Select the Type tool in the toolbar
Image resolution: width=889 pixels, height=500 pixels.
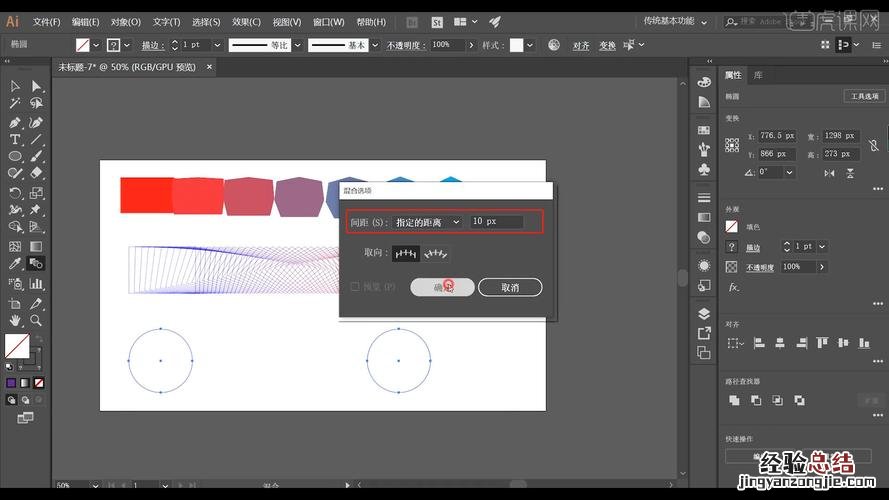coord(15,139)
